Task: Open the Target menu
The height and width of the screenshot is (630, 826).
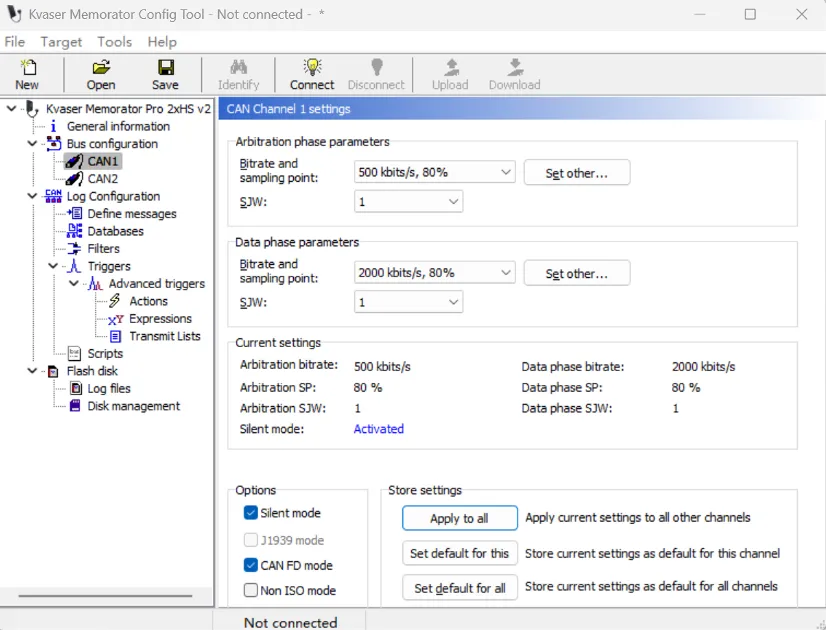Action: pos(61,42)
